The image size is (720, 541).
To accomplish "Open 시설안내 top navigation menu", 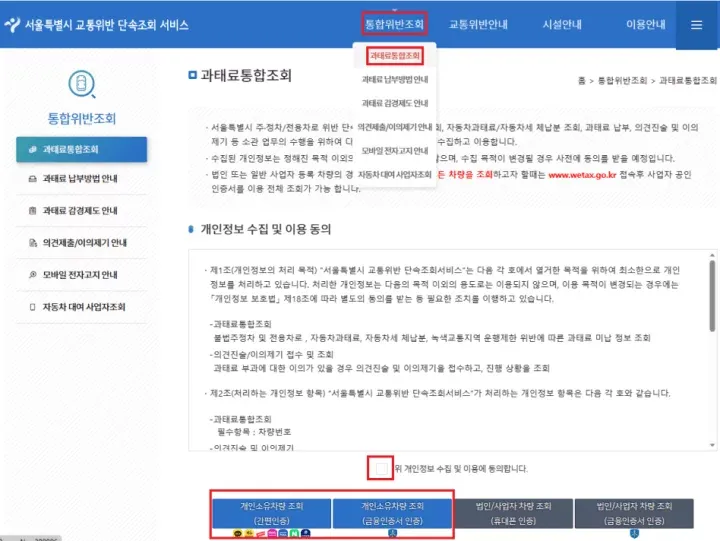I will [x=562, y=24].
